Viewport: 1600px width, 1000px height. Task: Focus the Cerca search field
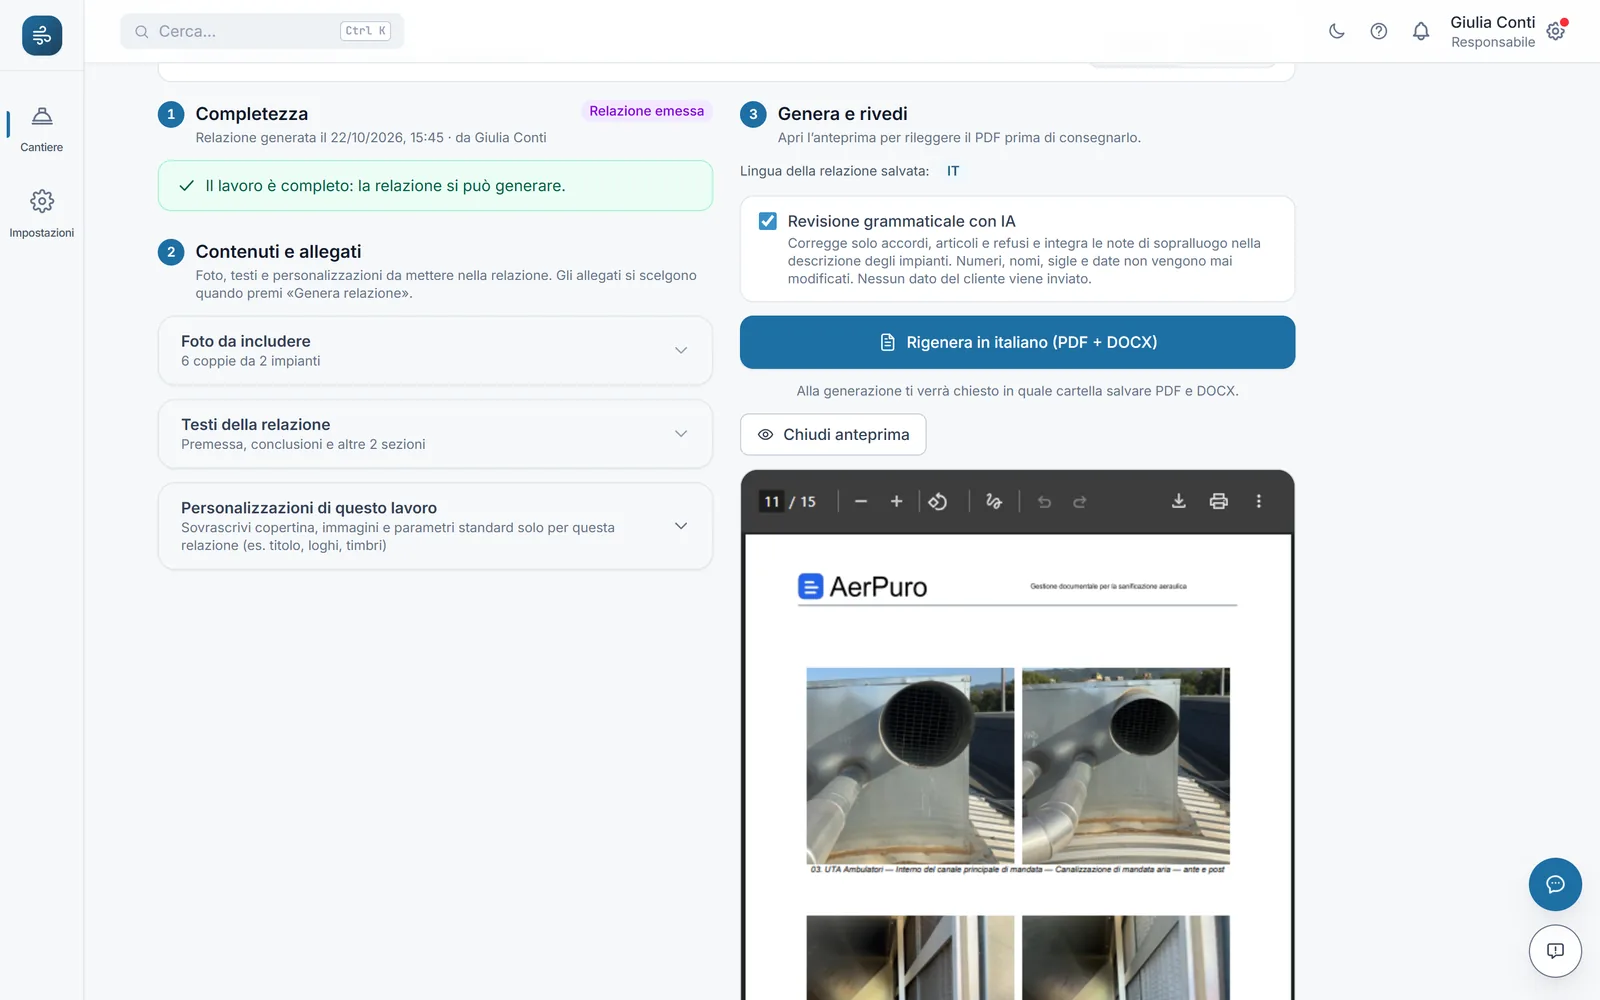tap(262, 31)
